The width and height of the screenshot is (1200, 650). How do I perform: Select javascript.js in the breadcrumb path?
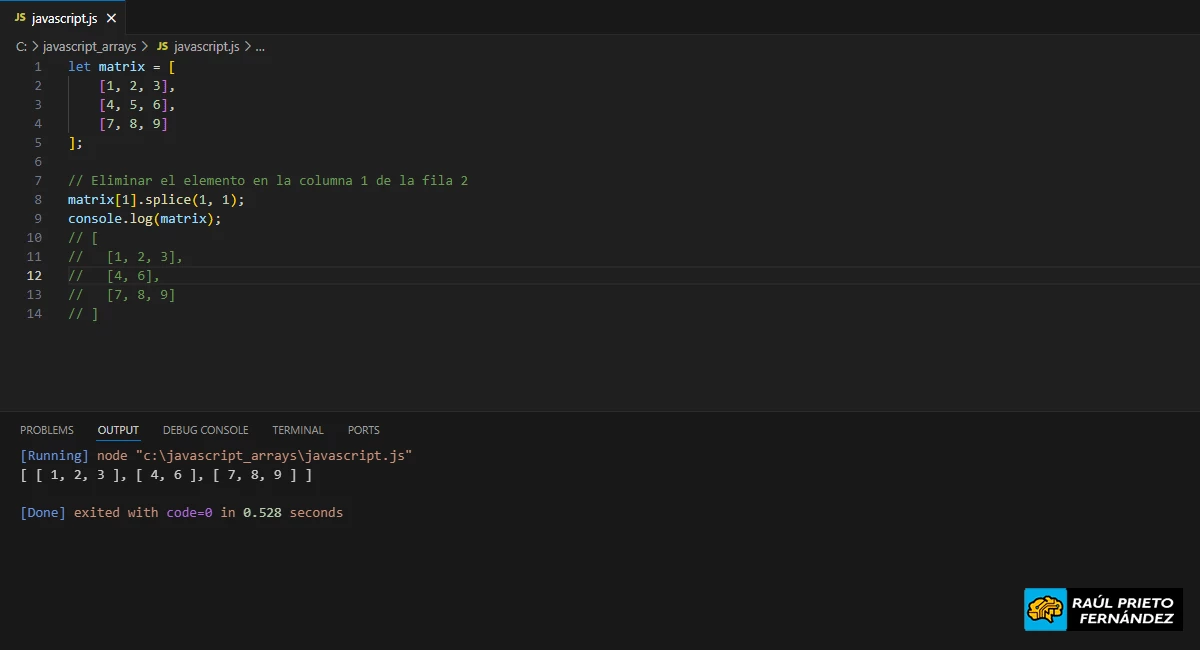coord(208,46)
